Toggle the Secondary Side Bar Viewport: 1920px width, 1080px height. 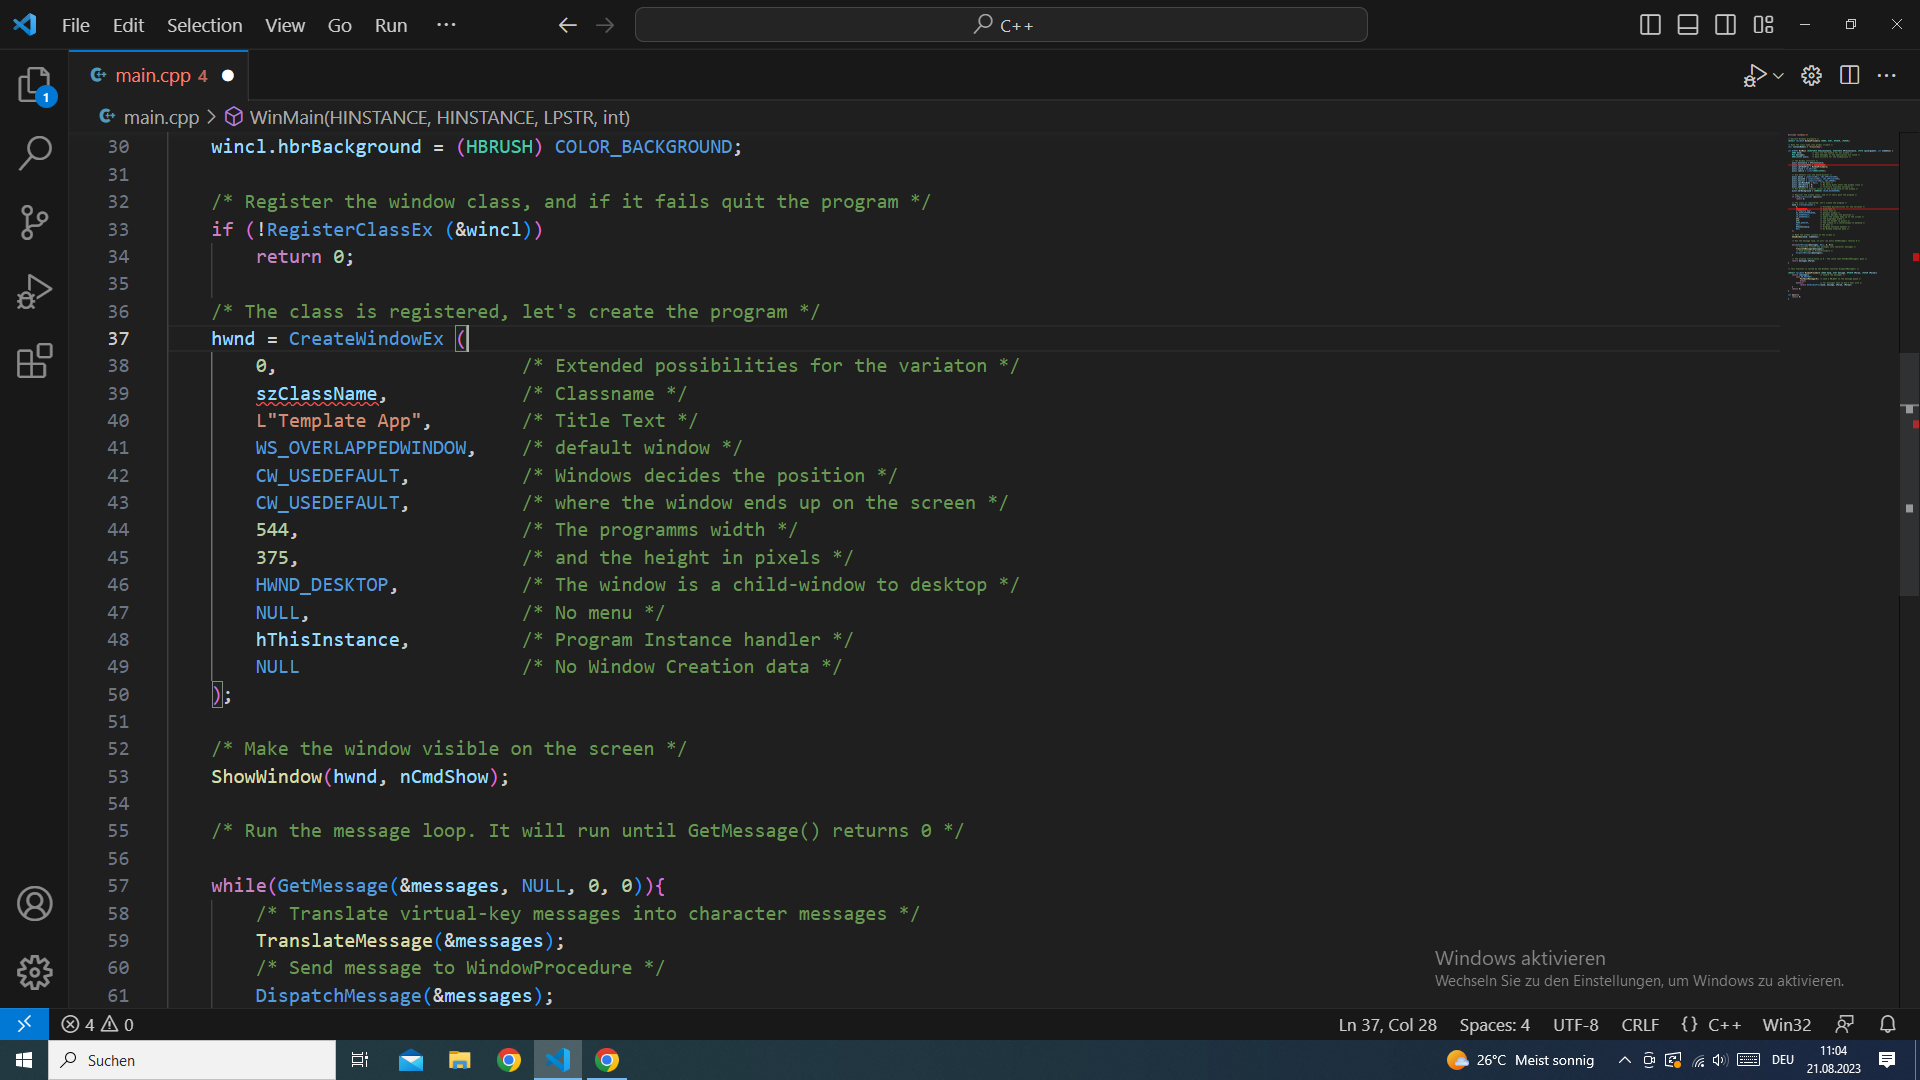coord(1726,24)
